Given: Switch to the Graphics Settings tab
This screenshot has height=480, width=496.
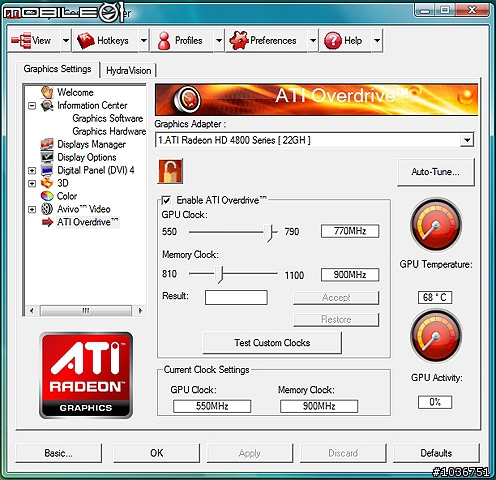Looking at the screenshot, I should [57, 69].
